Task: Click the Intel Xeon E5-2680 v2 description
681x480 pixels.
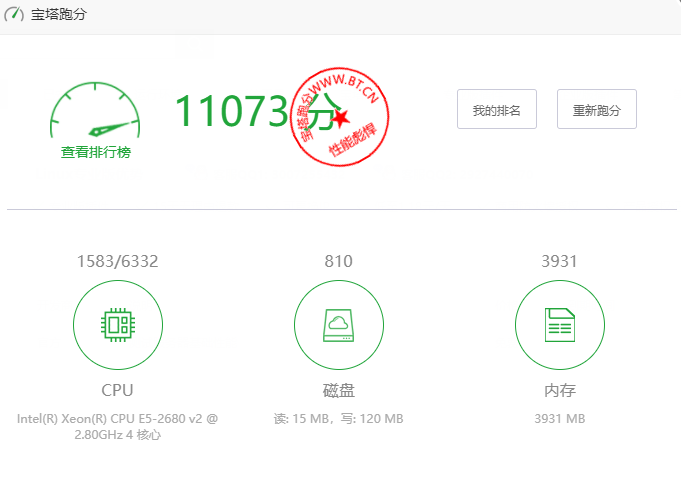Action: click(117, 427)
